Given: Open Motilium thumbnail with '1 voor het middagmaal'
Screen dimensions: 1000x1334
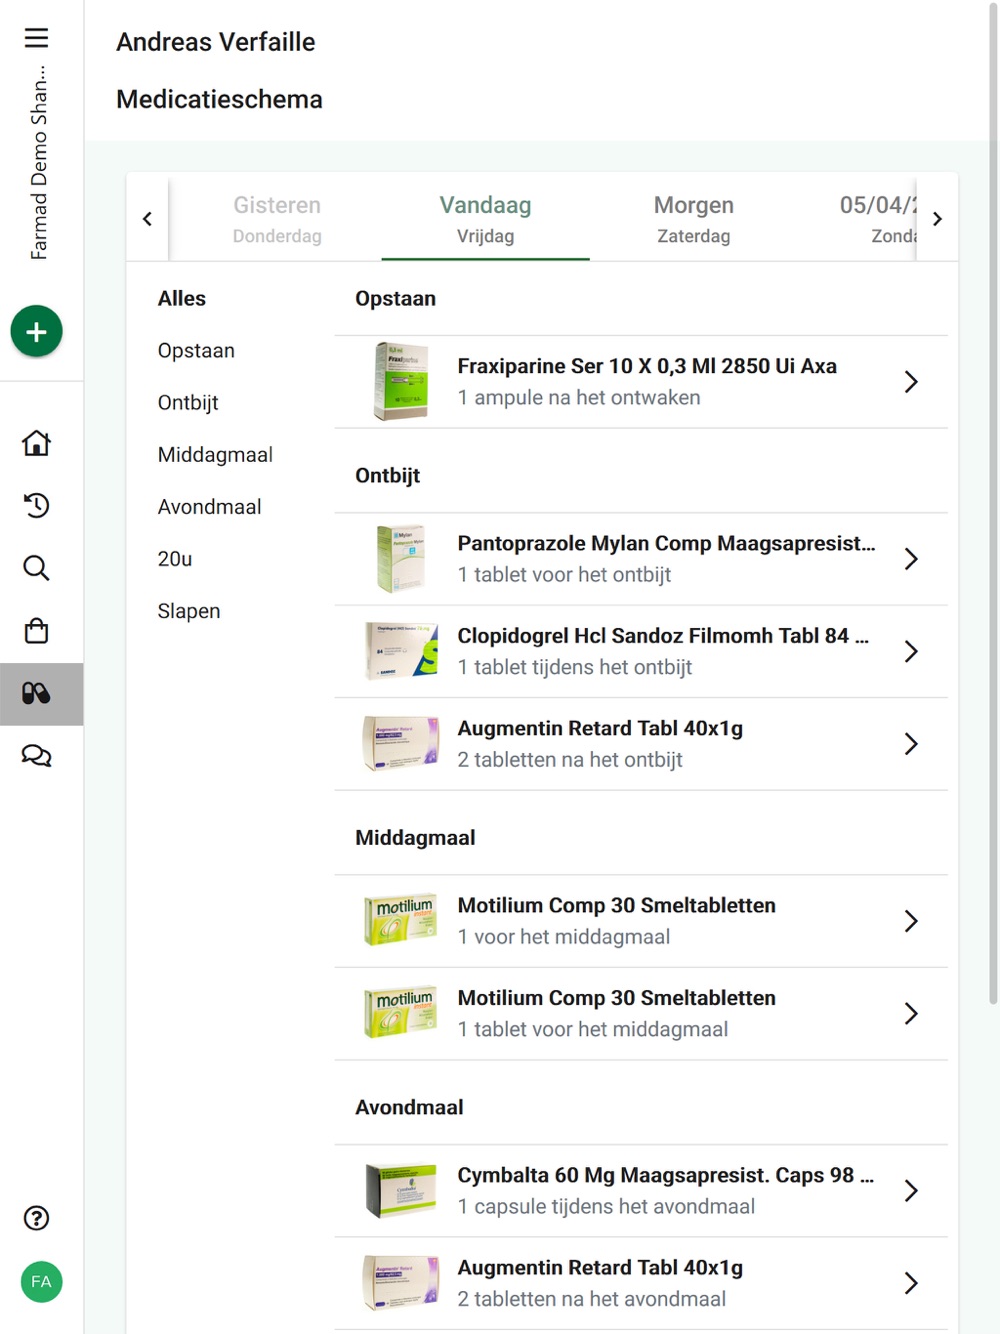Looking at the screenshot, I should (x=401, y=920).
